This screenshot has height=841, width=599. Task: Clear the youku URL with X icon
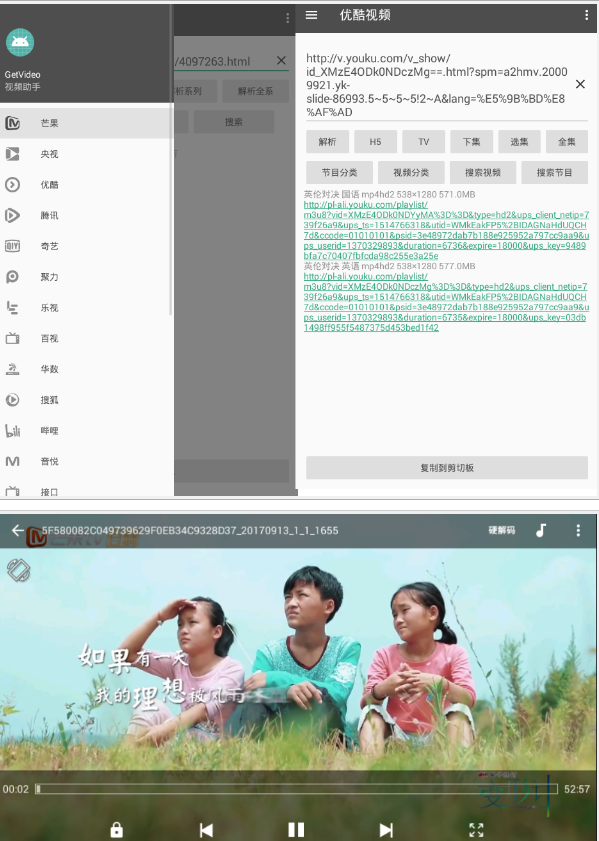[x=580, y=84]
